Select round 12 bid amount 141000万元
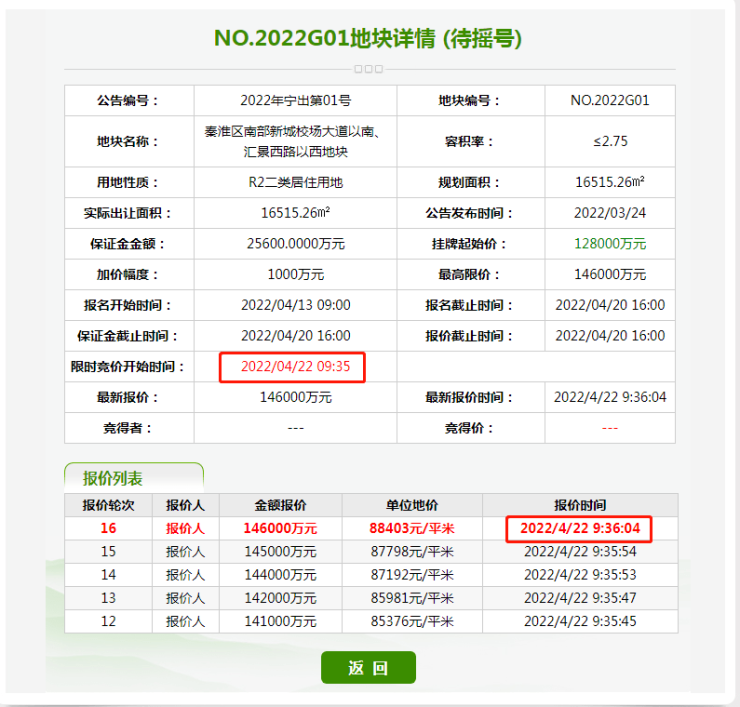The image size is (740, 707). click(279, 621)
